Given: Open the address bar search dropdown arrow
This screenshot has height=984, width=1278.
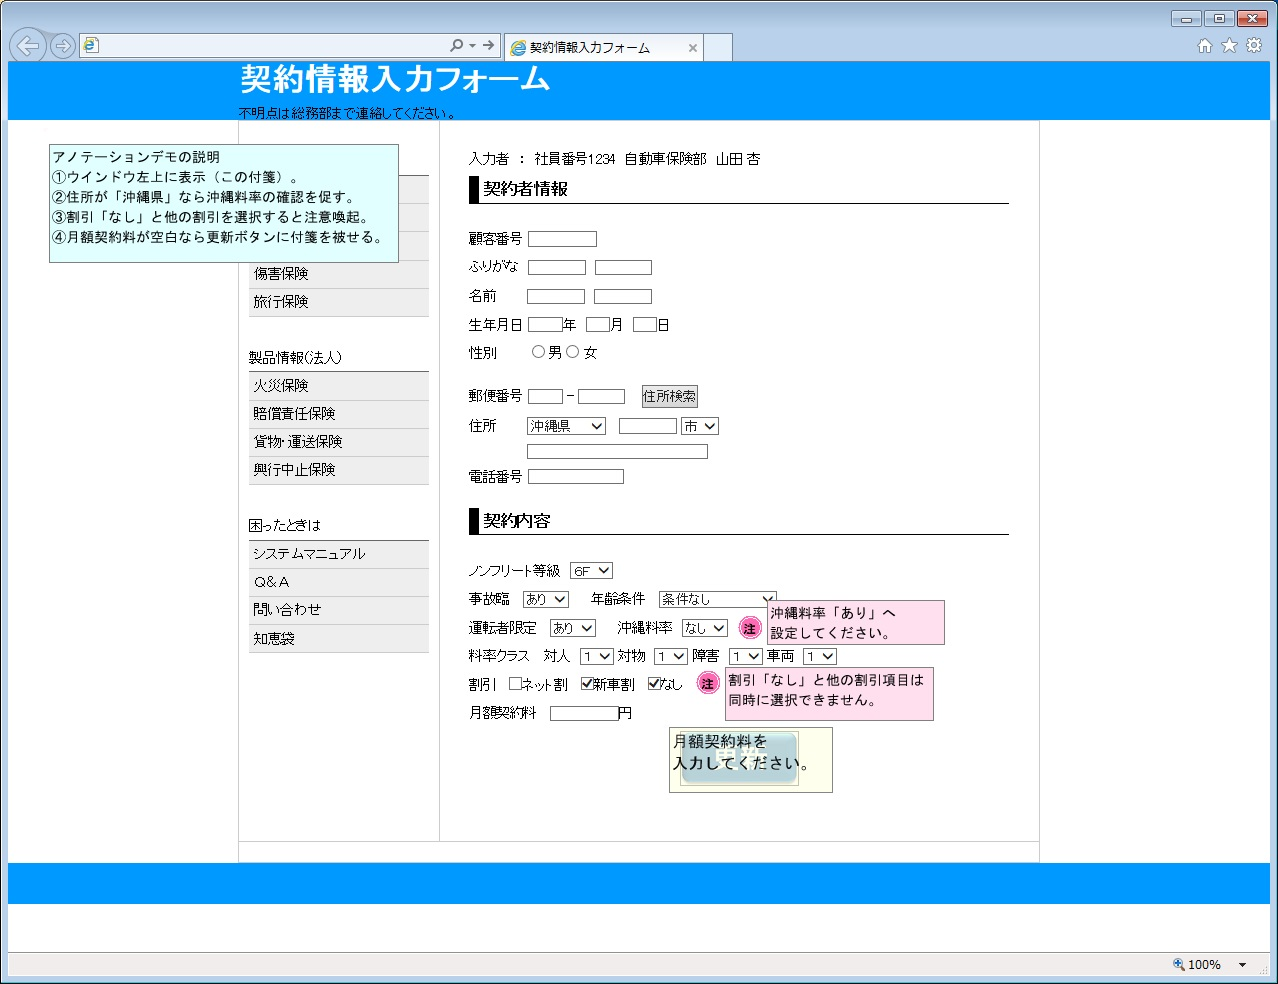Looking at the screenshot, I should (472, 45).
